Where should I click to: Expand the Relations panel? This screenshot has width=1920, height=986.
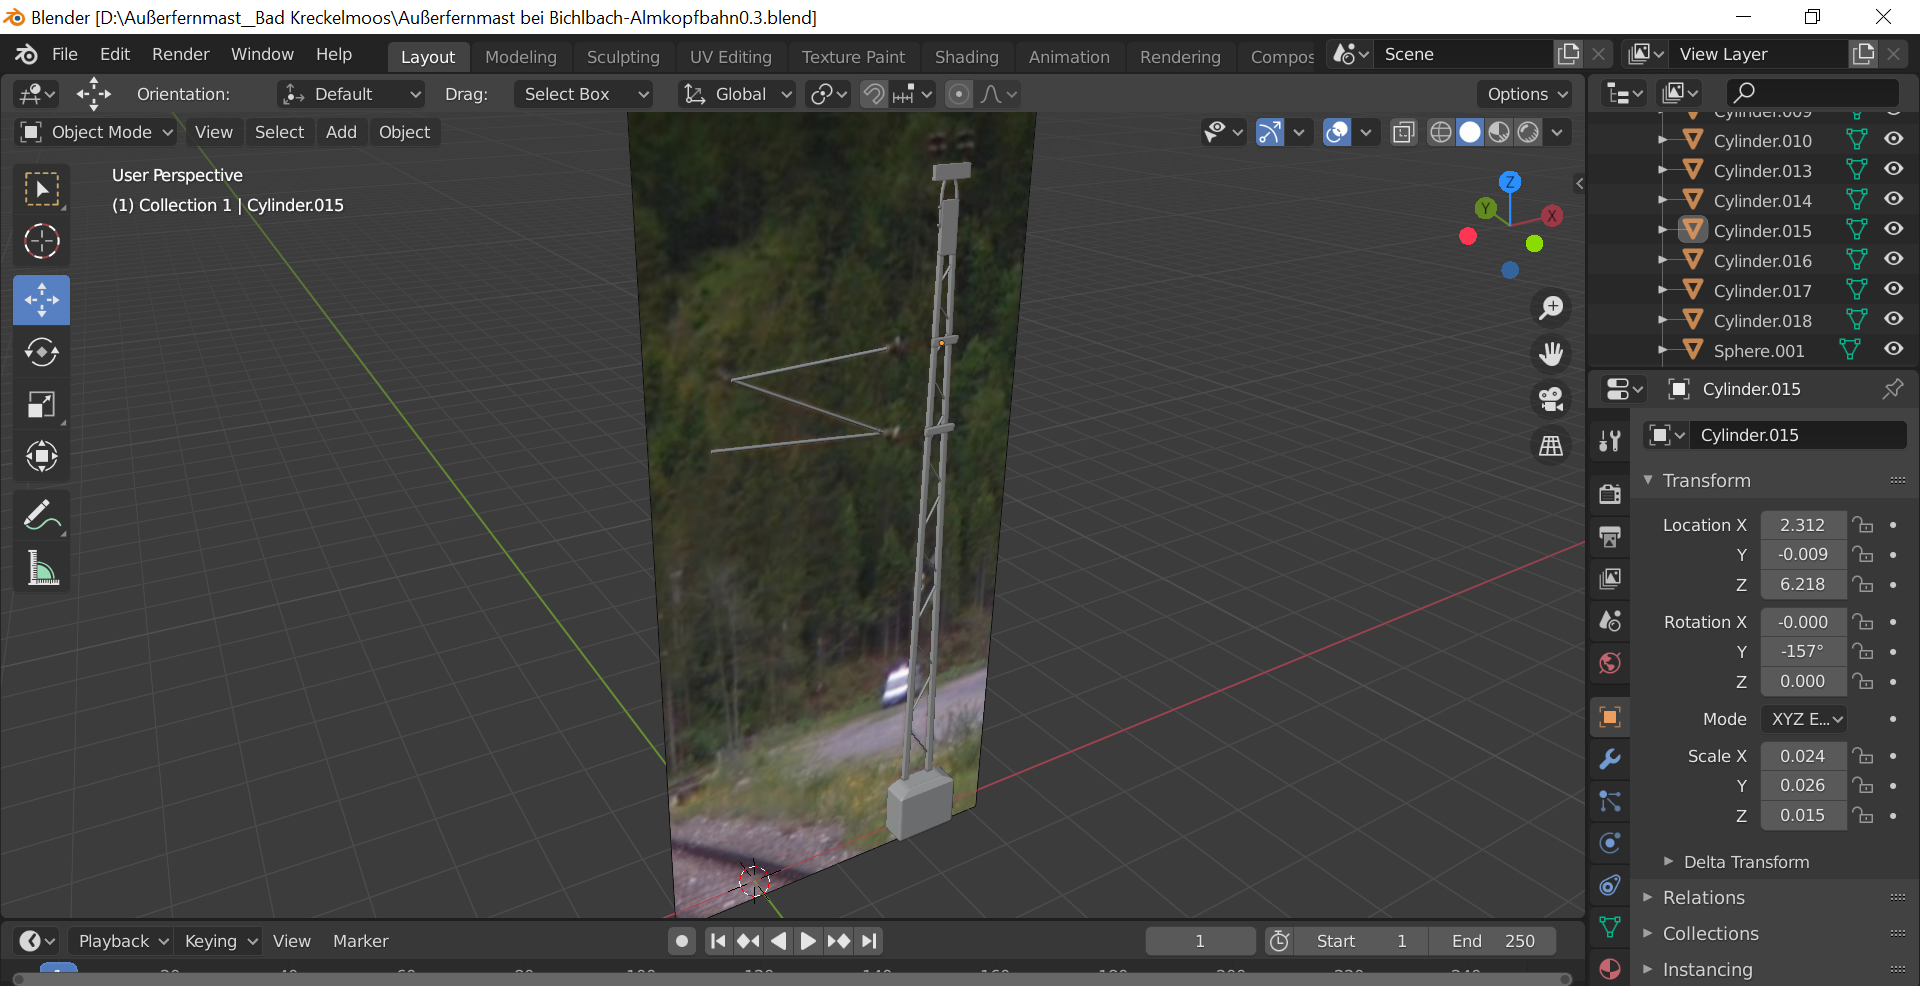tap(1703, 898)
